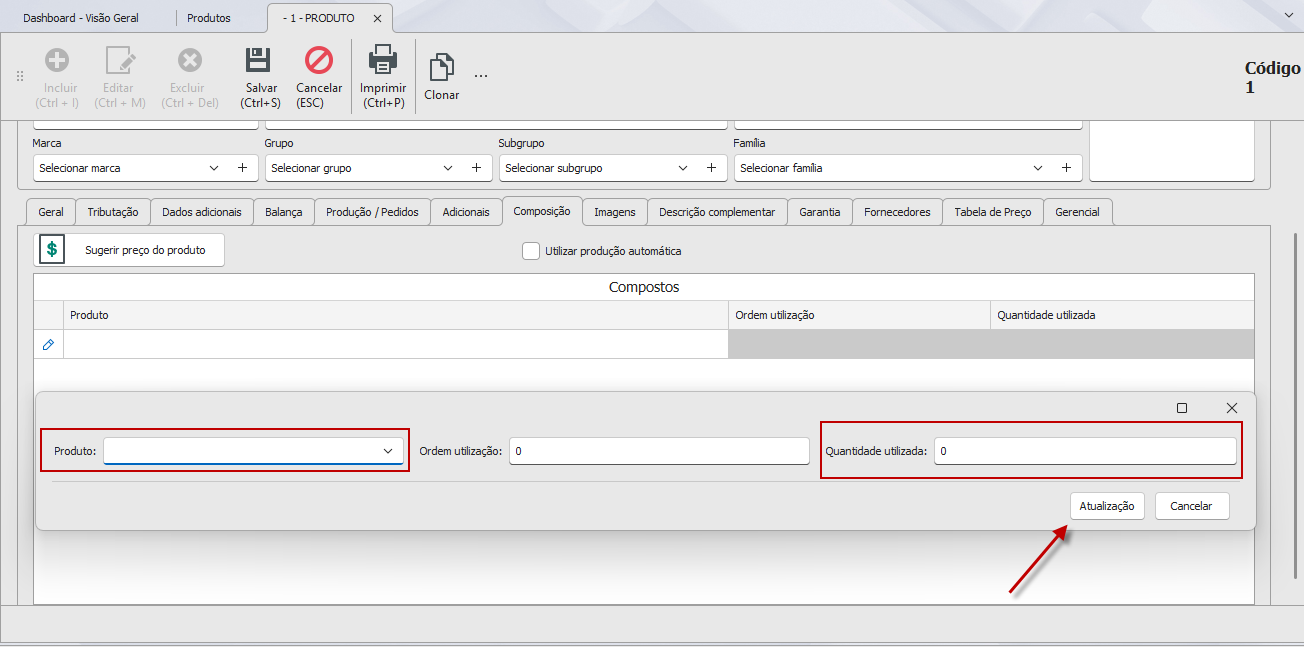The width and height of the screenshot is (1304, 647).
Task: Add new grupo with plus icon
Action: [476, 168]
